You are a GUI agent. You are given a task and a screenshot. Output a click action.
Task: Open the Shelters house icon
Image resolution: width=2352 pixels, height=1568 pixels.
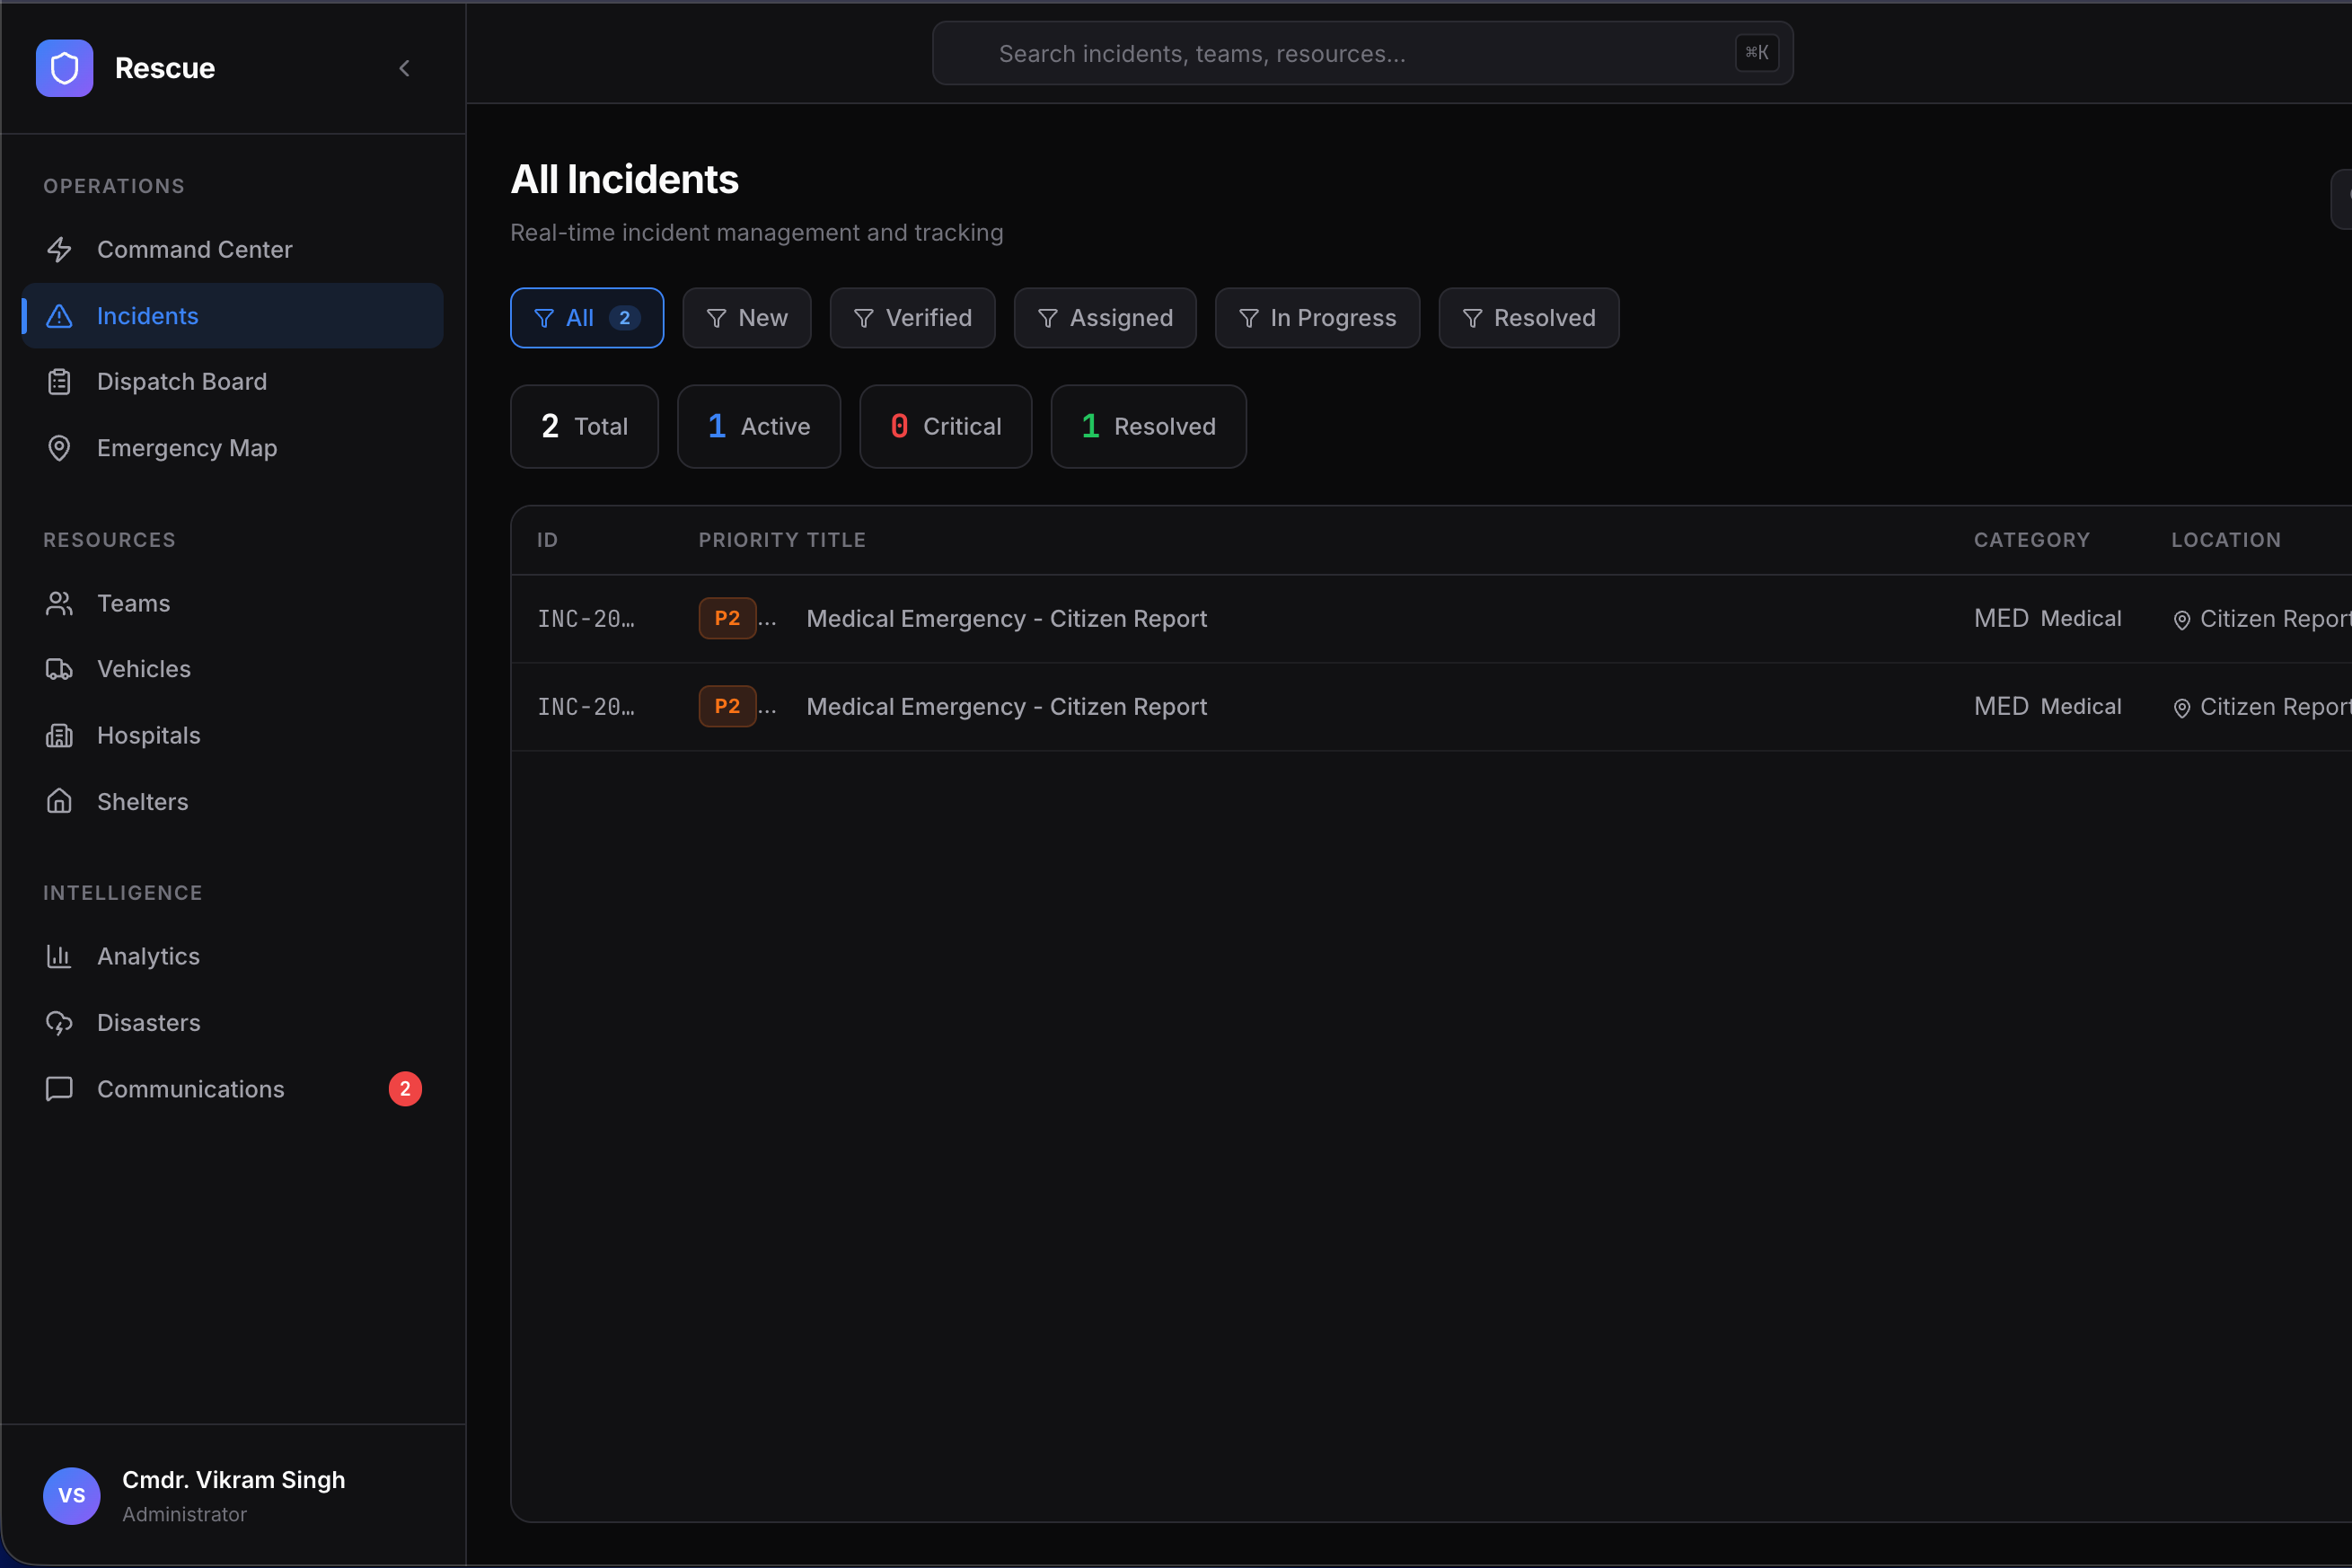coord(59,801)
